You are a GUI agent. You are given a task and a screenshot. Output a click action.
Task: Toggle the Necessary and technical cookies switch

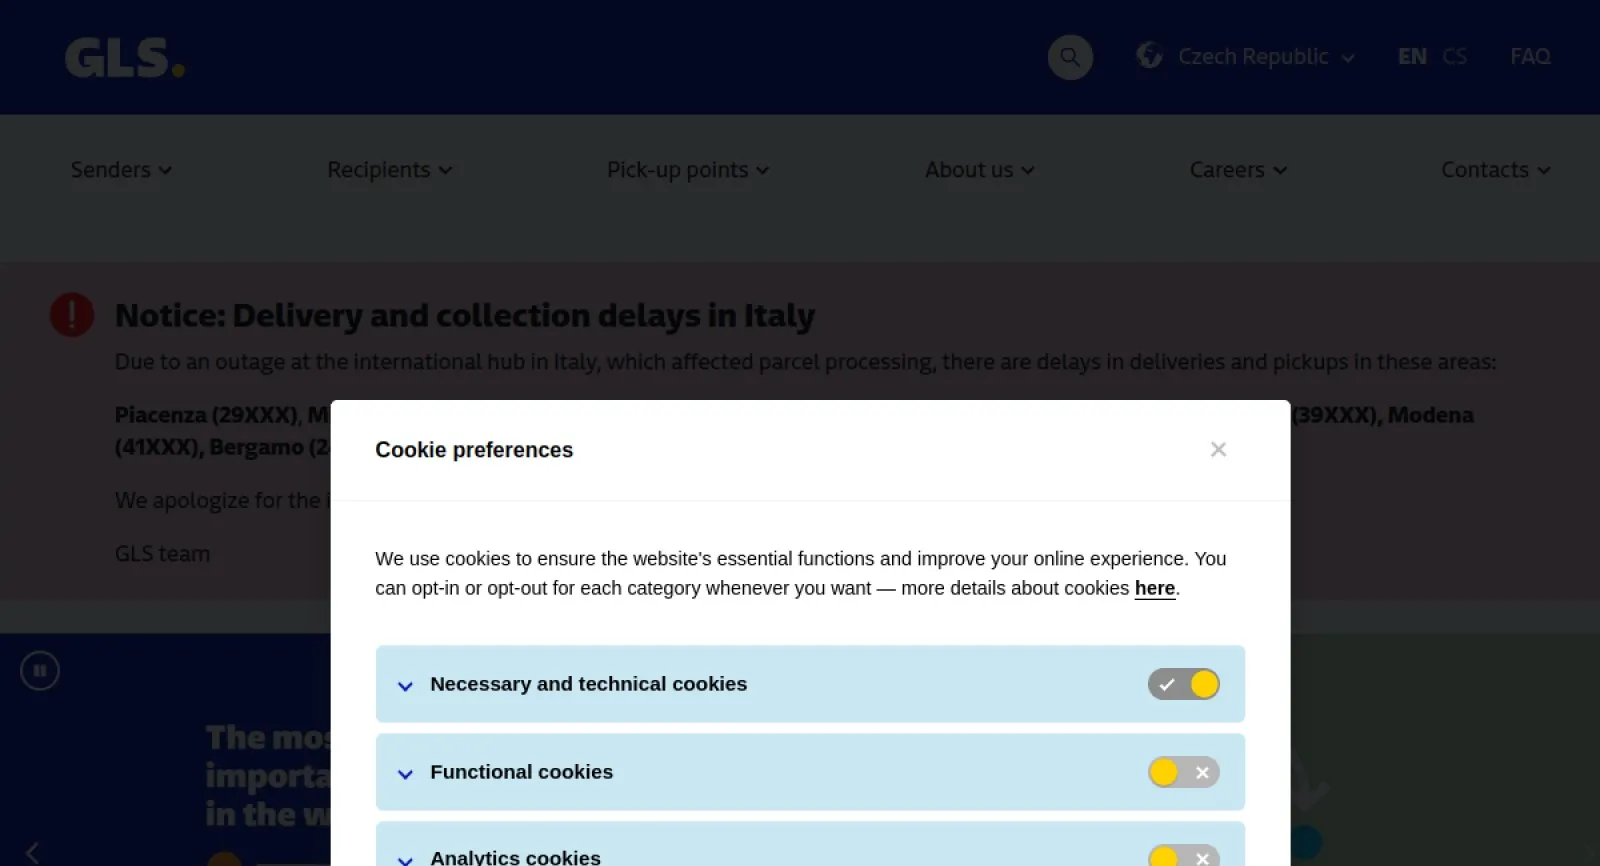[1183, 684]
